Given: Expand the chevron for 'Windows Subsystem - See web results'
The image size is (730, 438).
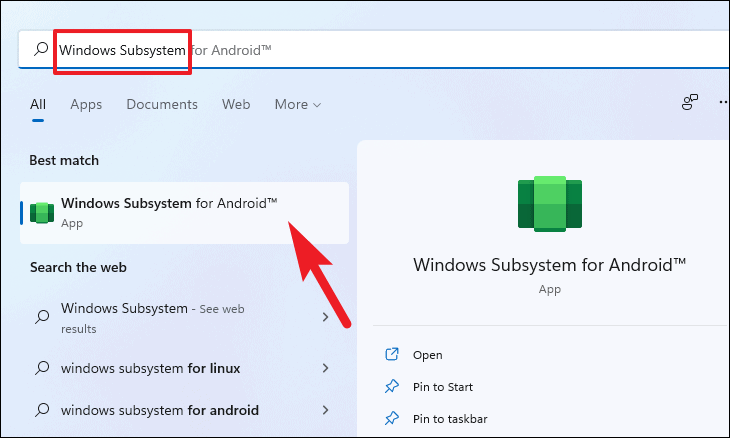Looking at the screenshot, I should tap(325, 317).
